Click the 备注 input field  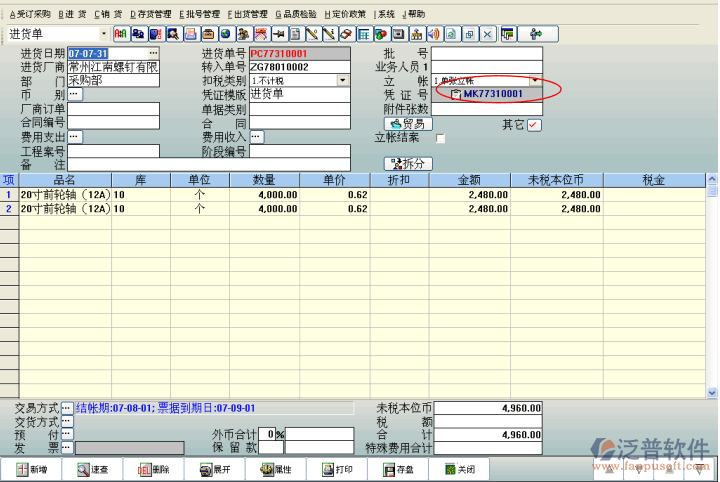pos(208,164)
